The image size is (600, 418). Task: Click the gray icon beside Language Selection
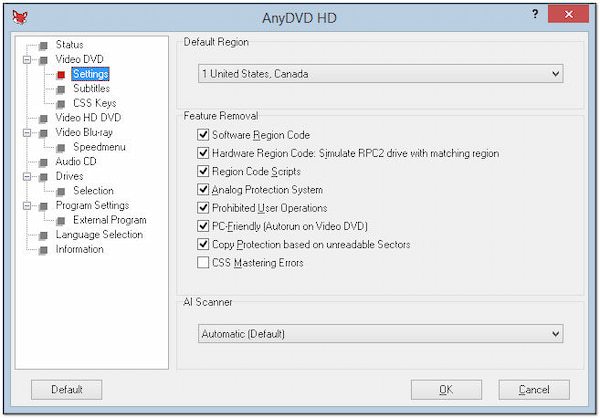(43, 236)
